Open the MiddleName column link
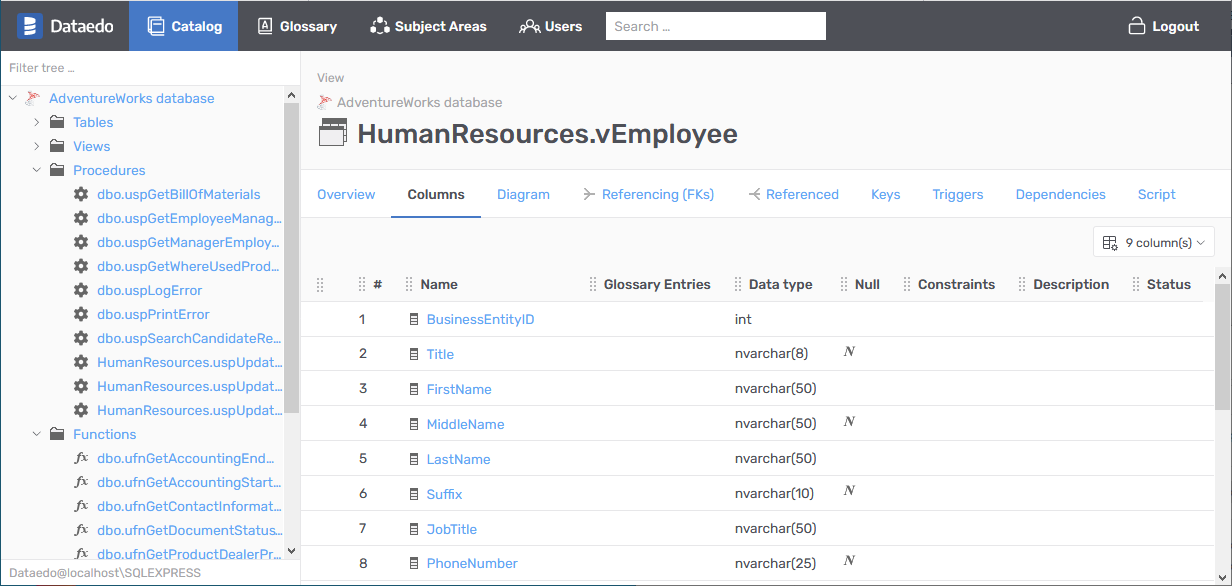Screen dimensions: 1232x586 (x=465, y=424)
